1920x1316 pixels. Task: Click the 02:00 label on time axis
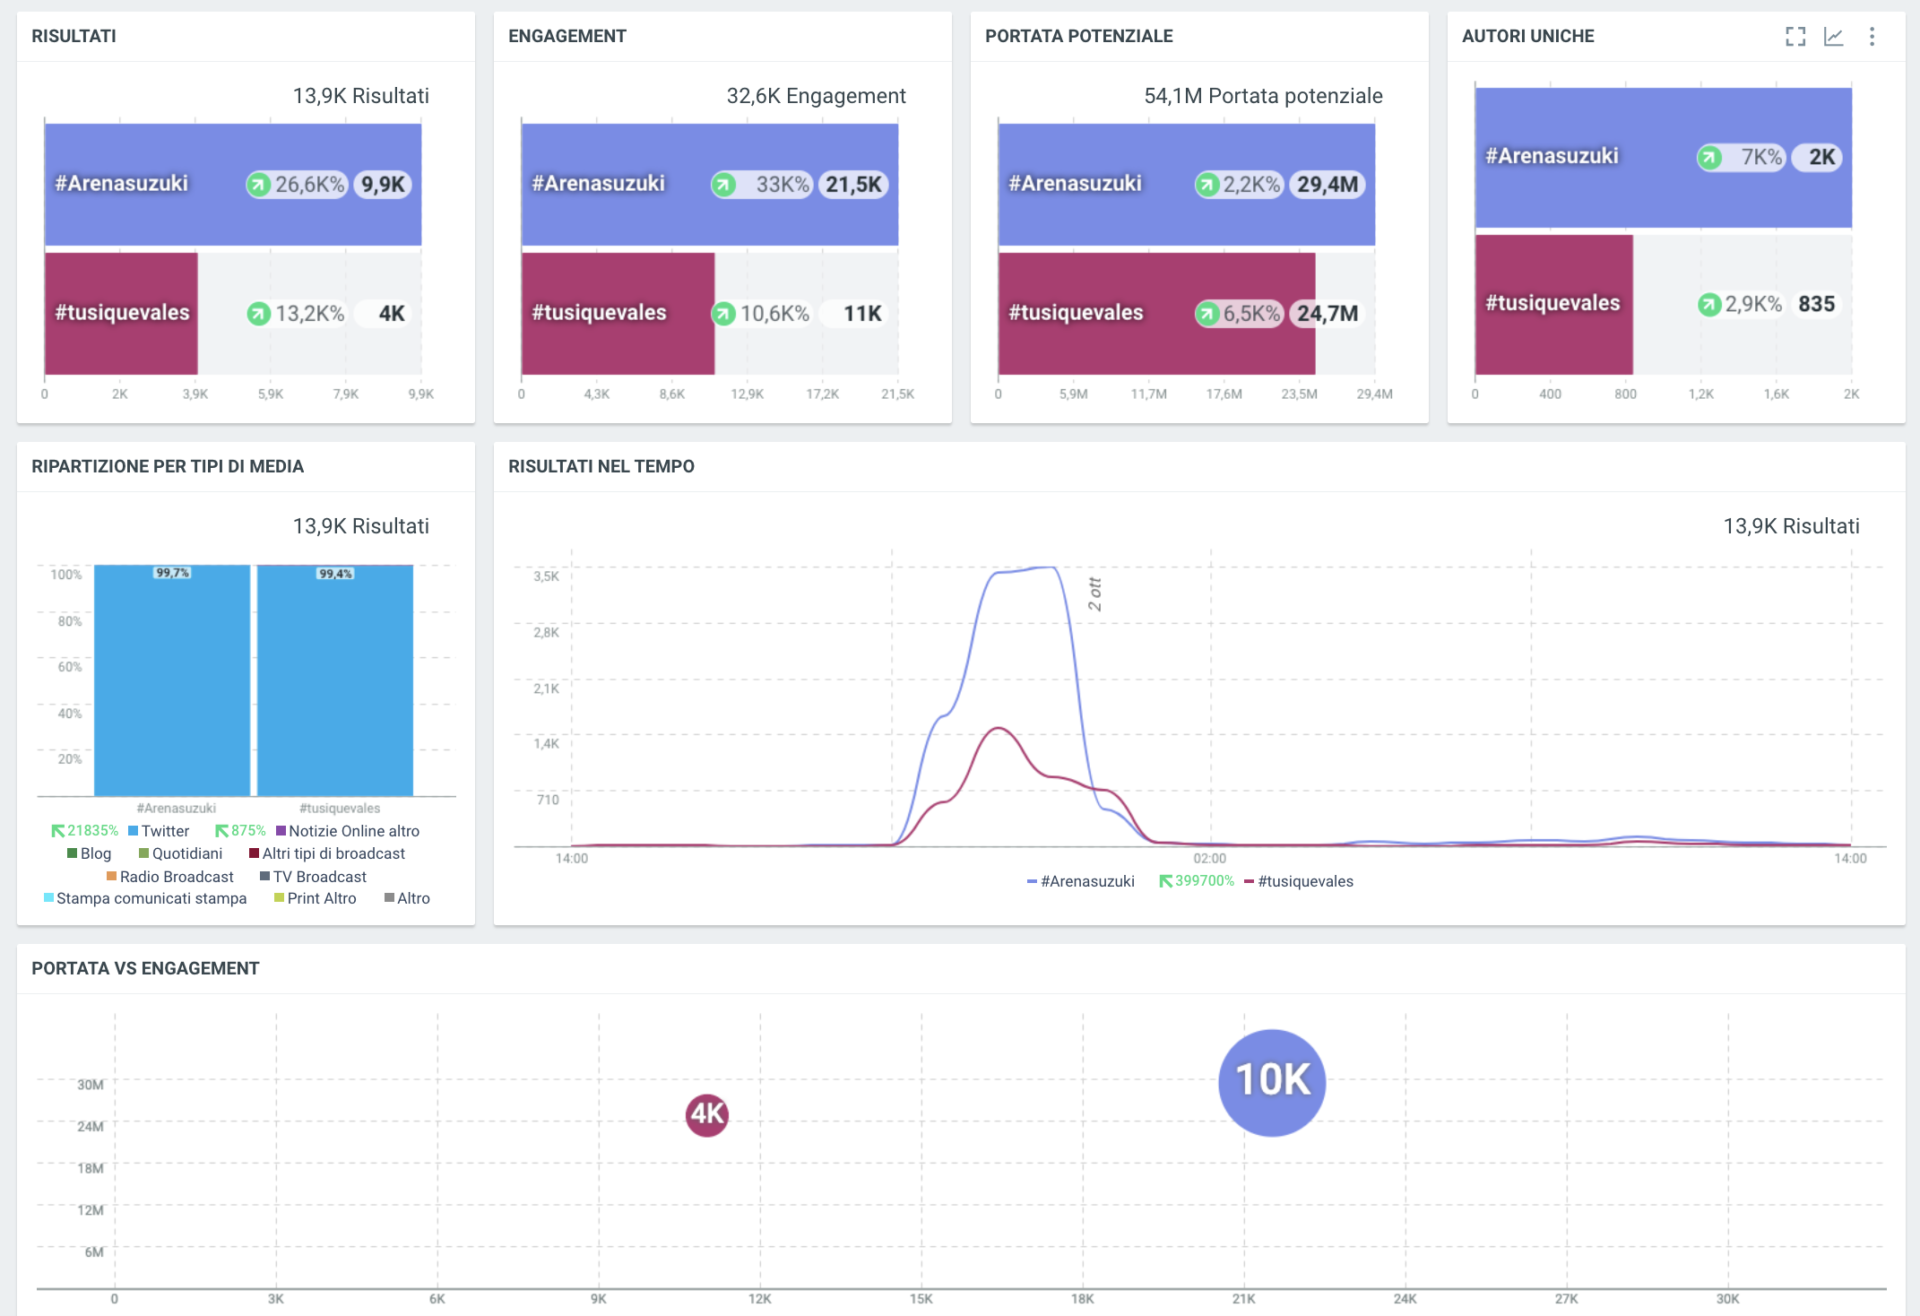[1210, 859]
